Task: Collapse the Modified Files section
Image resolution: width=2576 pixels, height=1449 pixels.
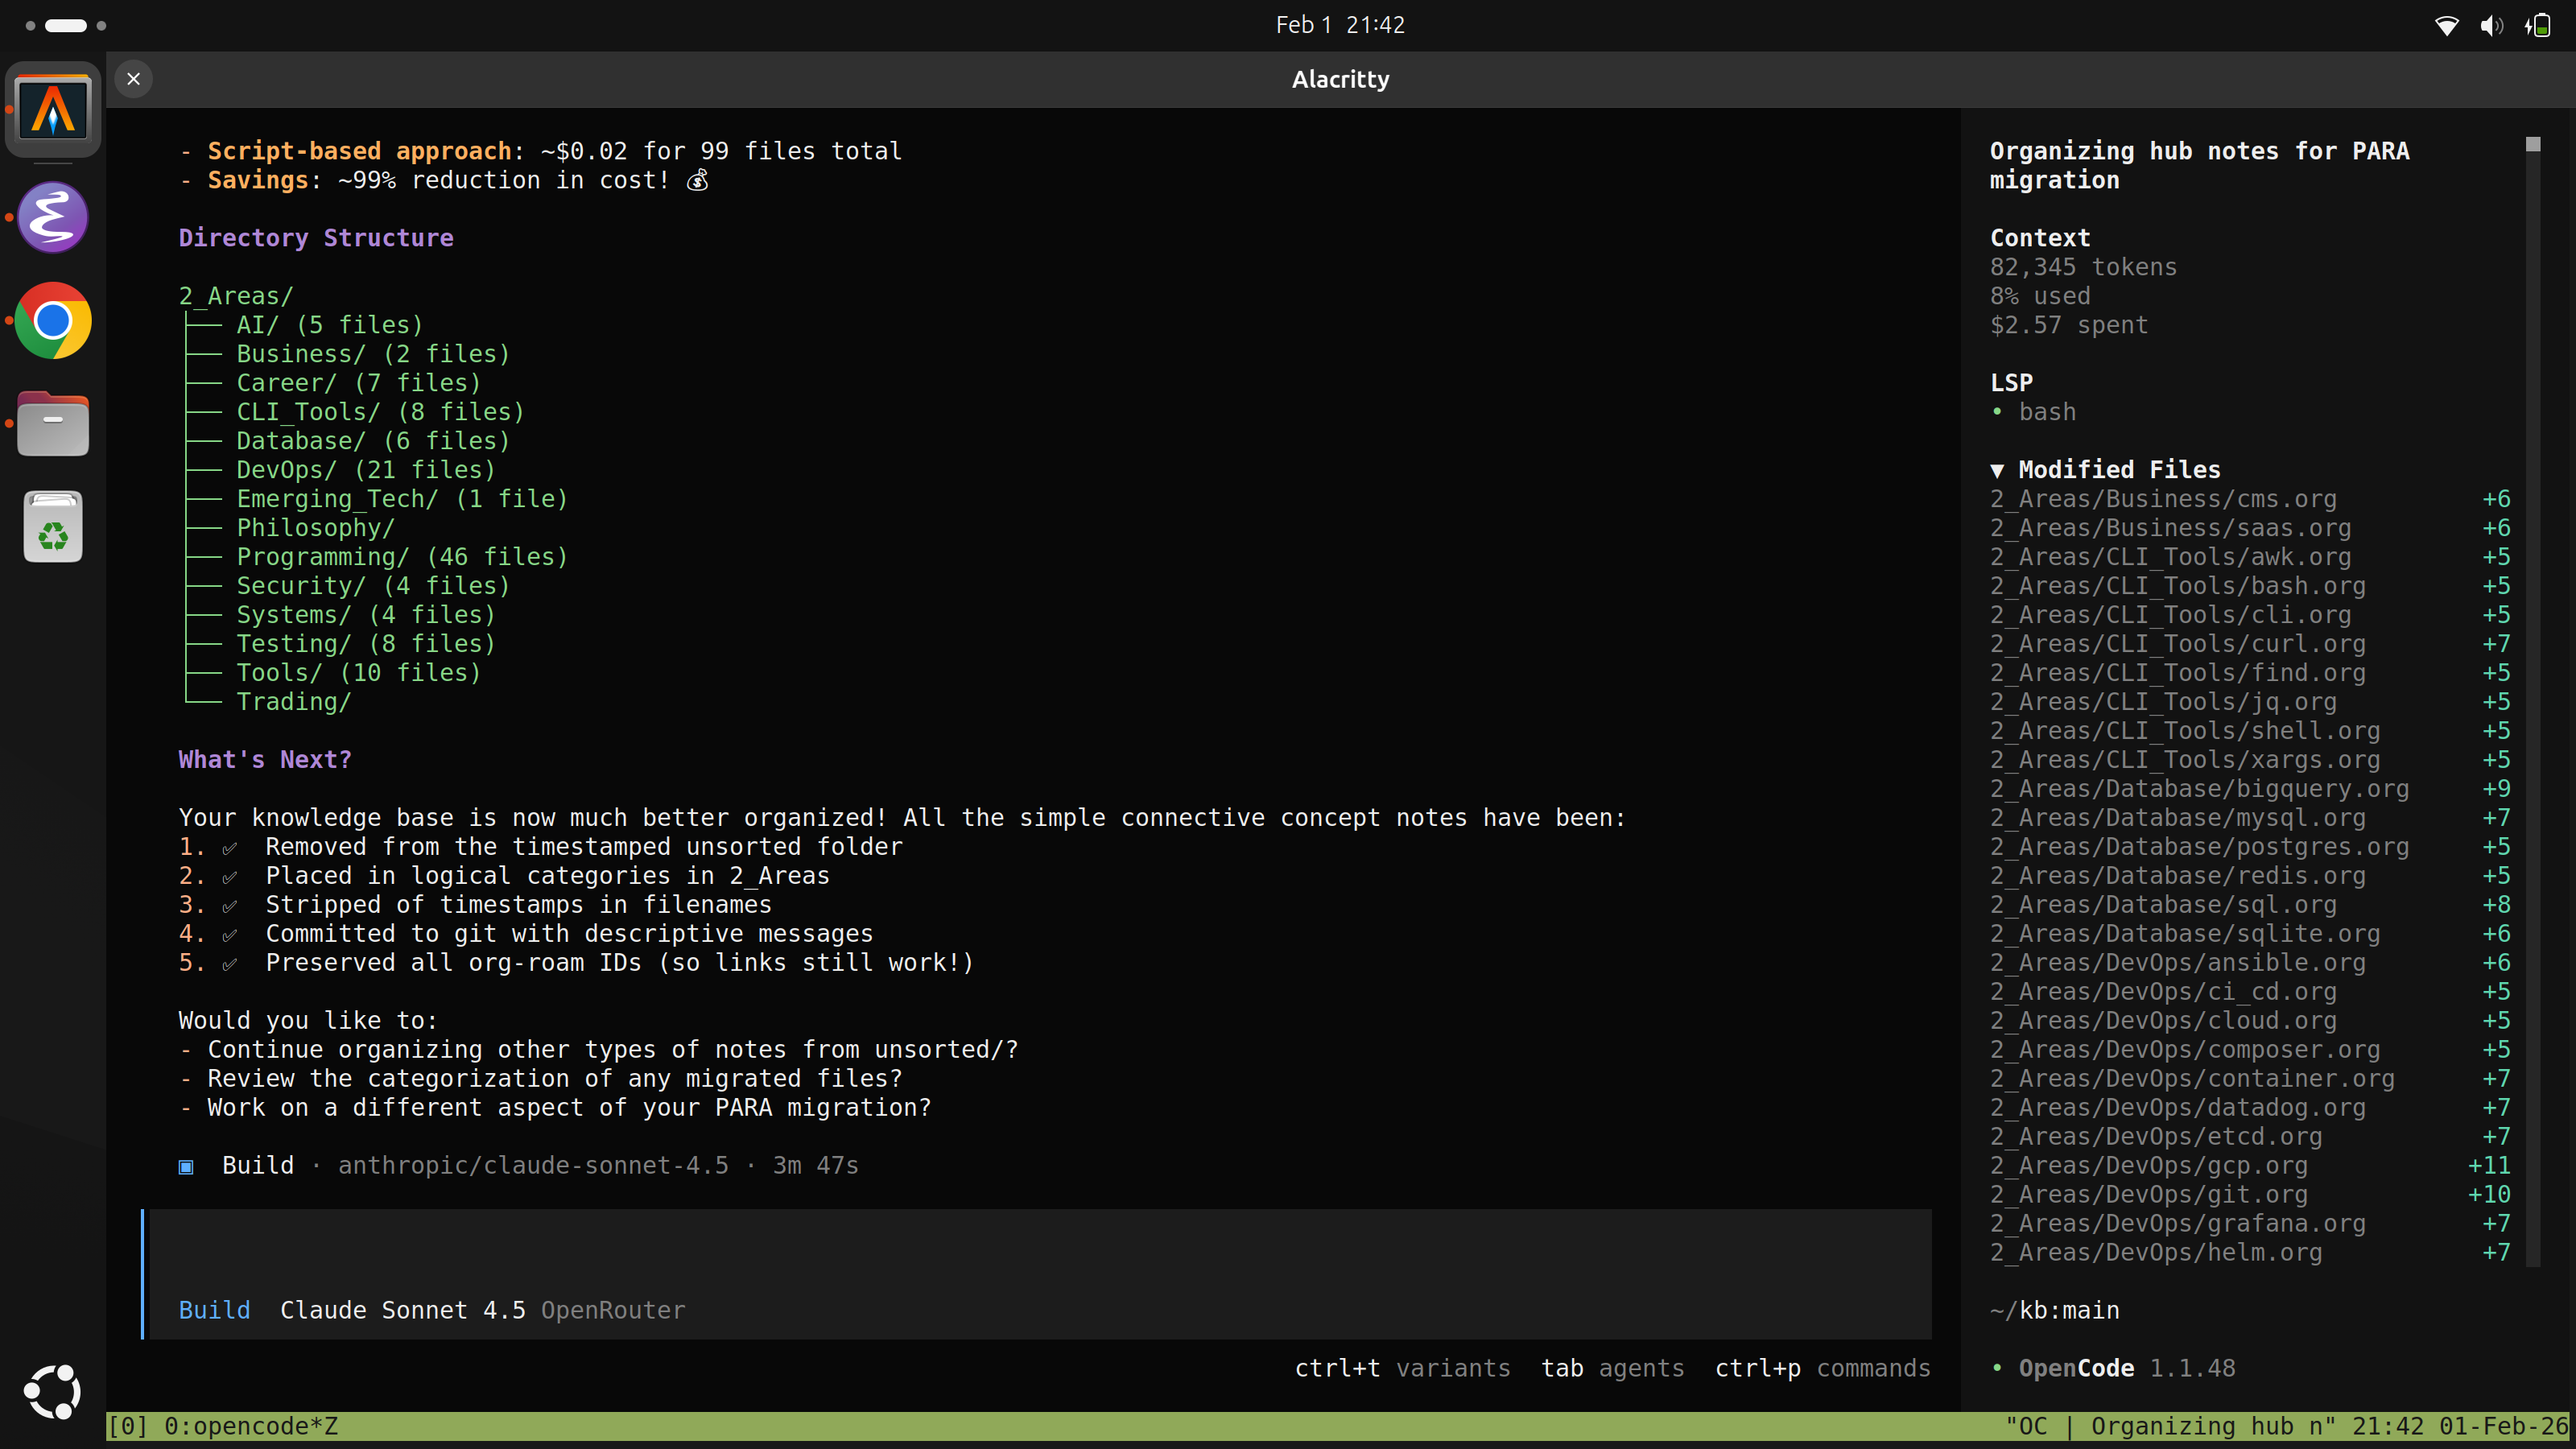Action: (2105, 469)
